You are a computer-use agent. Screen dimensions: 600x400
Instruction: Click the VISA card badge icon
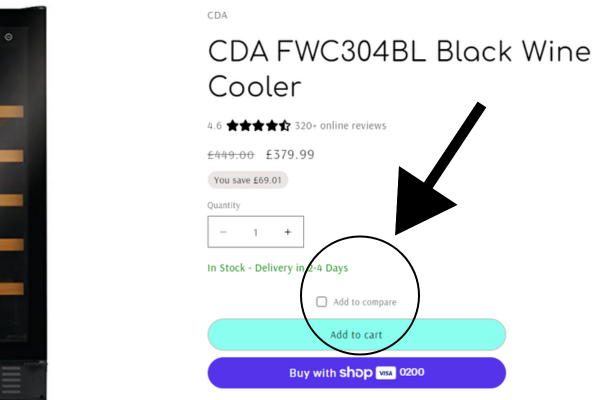(385, 373)
